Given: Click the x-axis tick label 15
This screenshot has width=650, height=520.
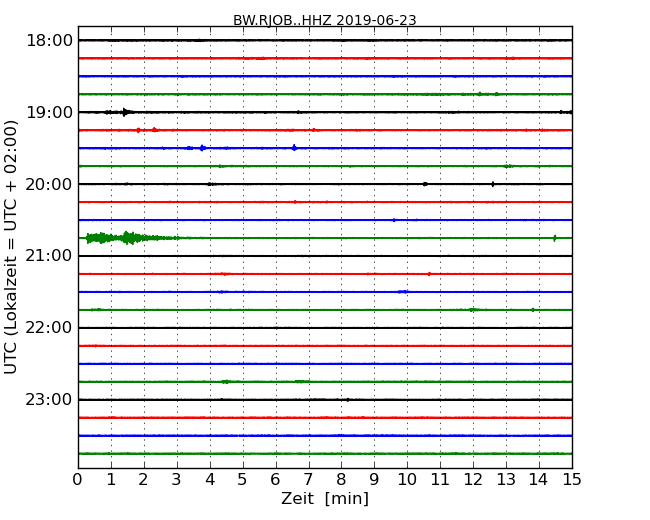Looking at the screenshot, I should (x=572, y=479).
